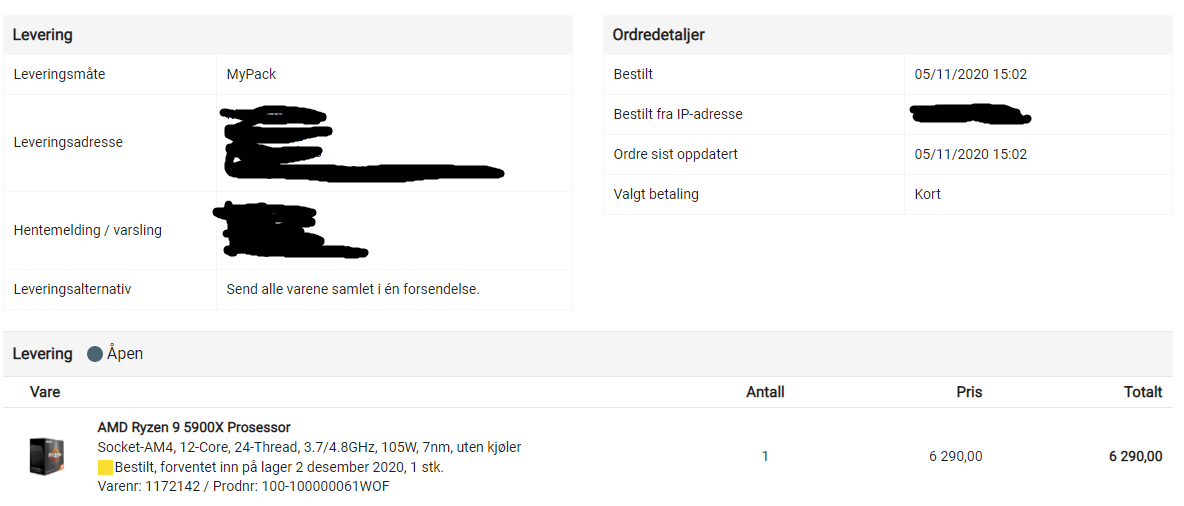Click the Ordre sist oppdatert timestamp
Screen dimensions: 1184x506
click(x=970, y=154)
